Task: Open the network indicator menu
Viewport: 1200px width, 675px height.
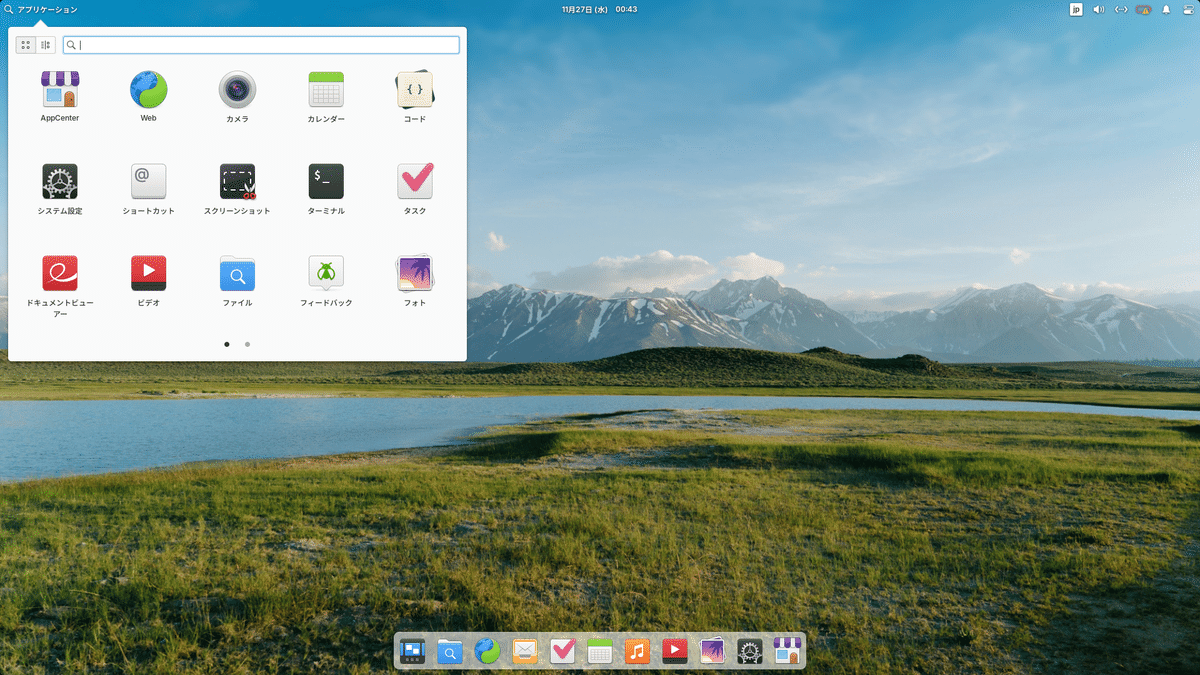Action: [1121, 9]
